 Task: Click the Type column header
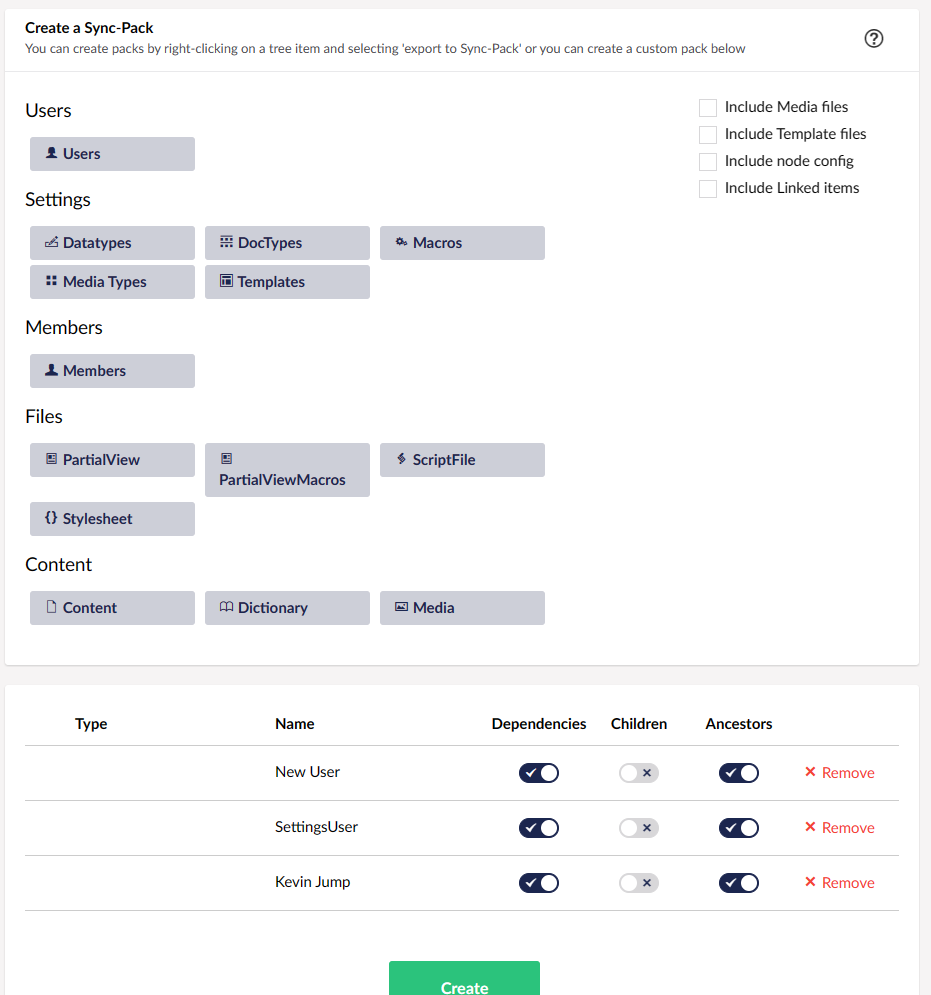[91, 724]
